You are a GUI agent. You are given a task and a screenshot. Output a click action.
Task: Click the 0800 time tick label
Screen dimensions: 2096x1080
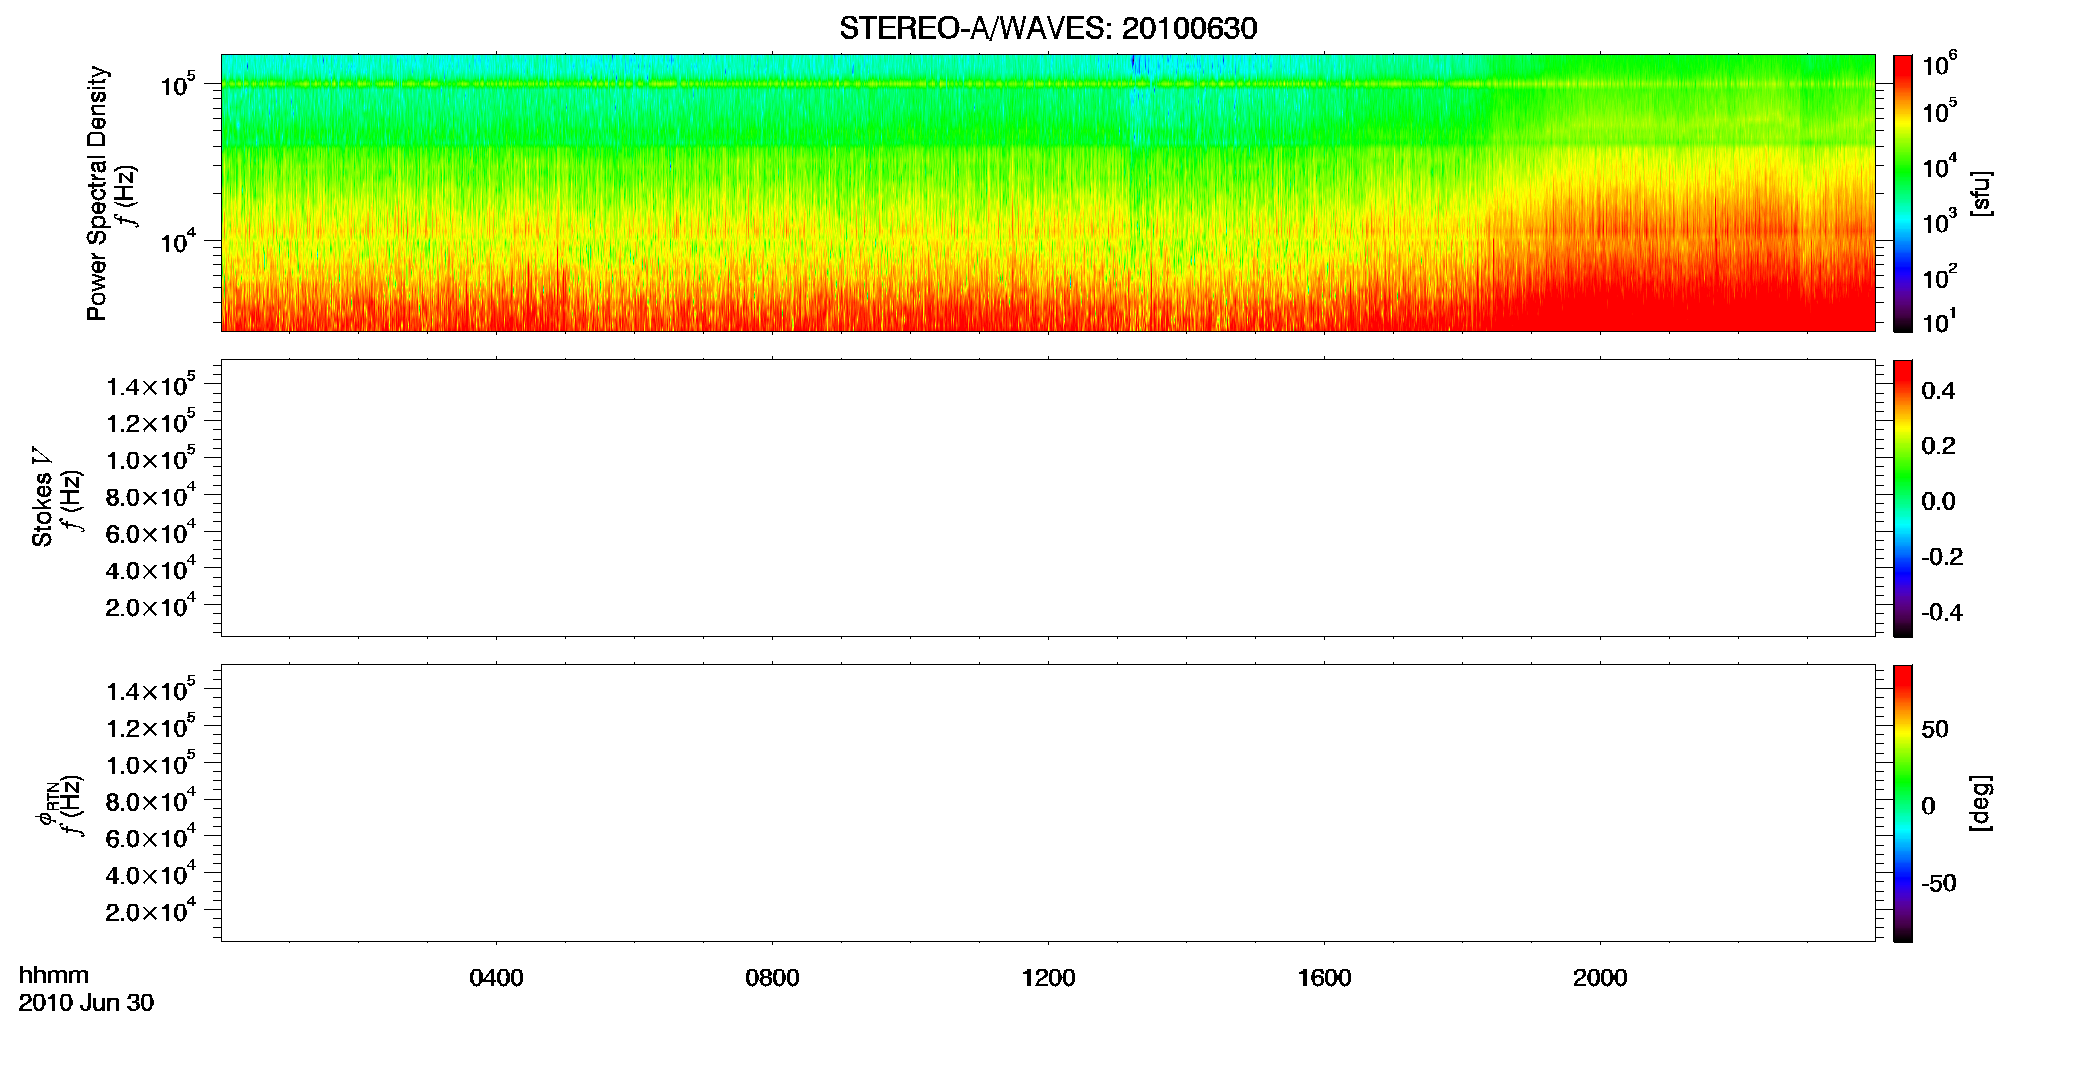pos(772,978)
